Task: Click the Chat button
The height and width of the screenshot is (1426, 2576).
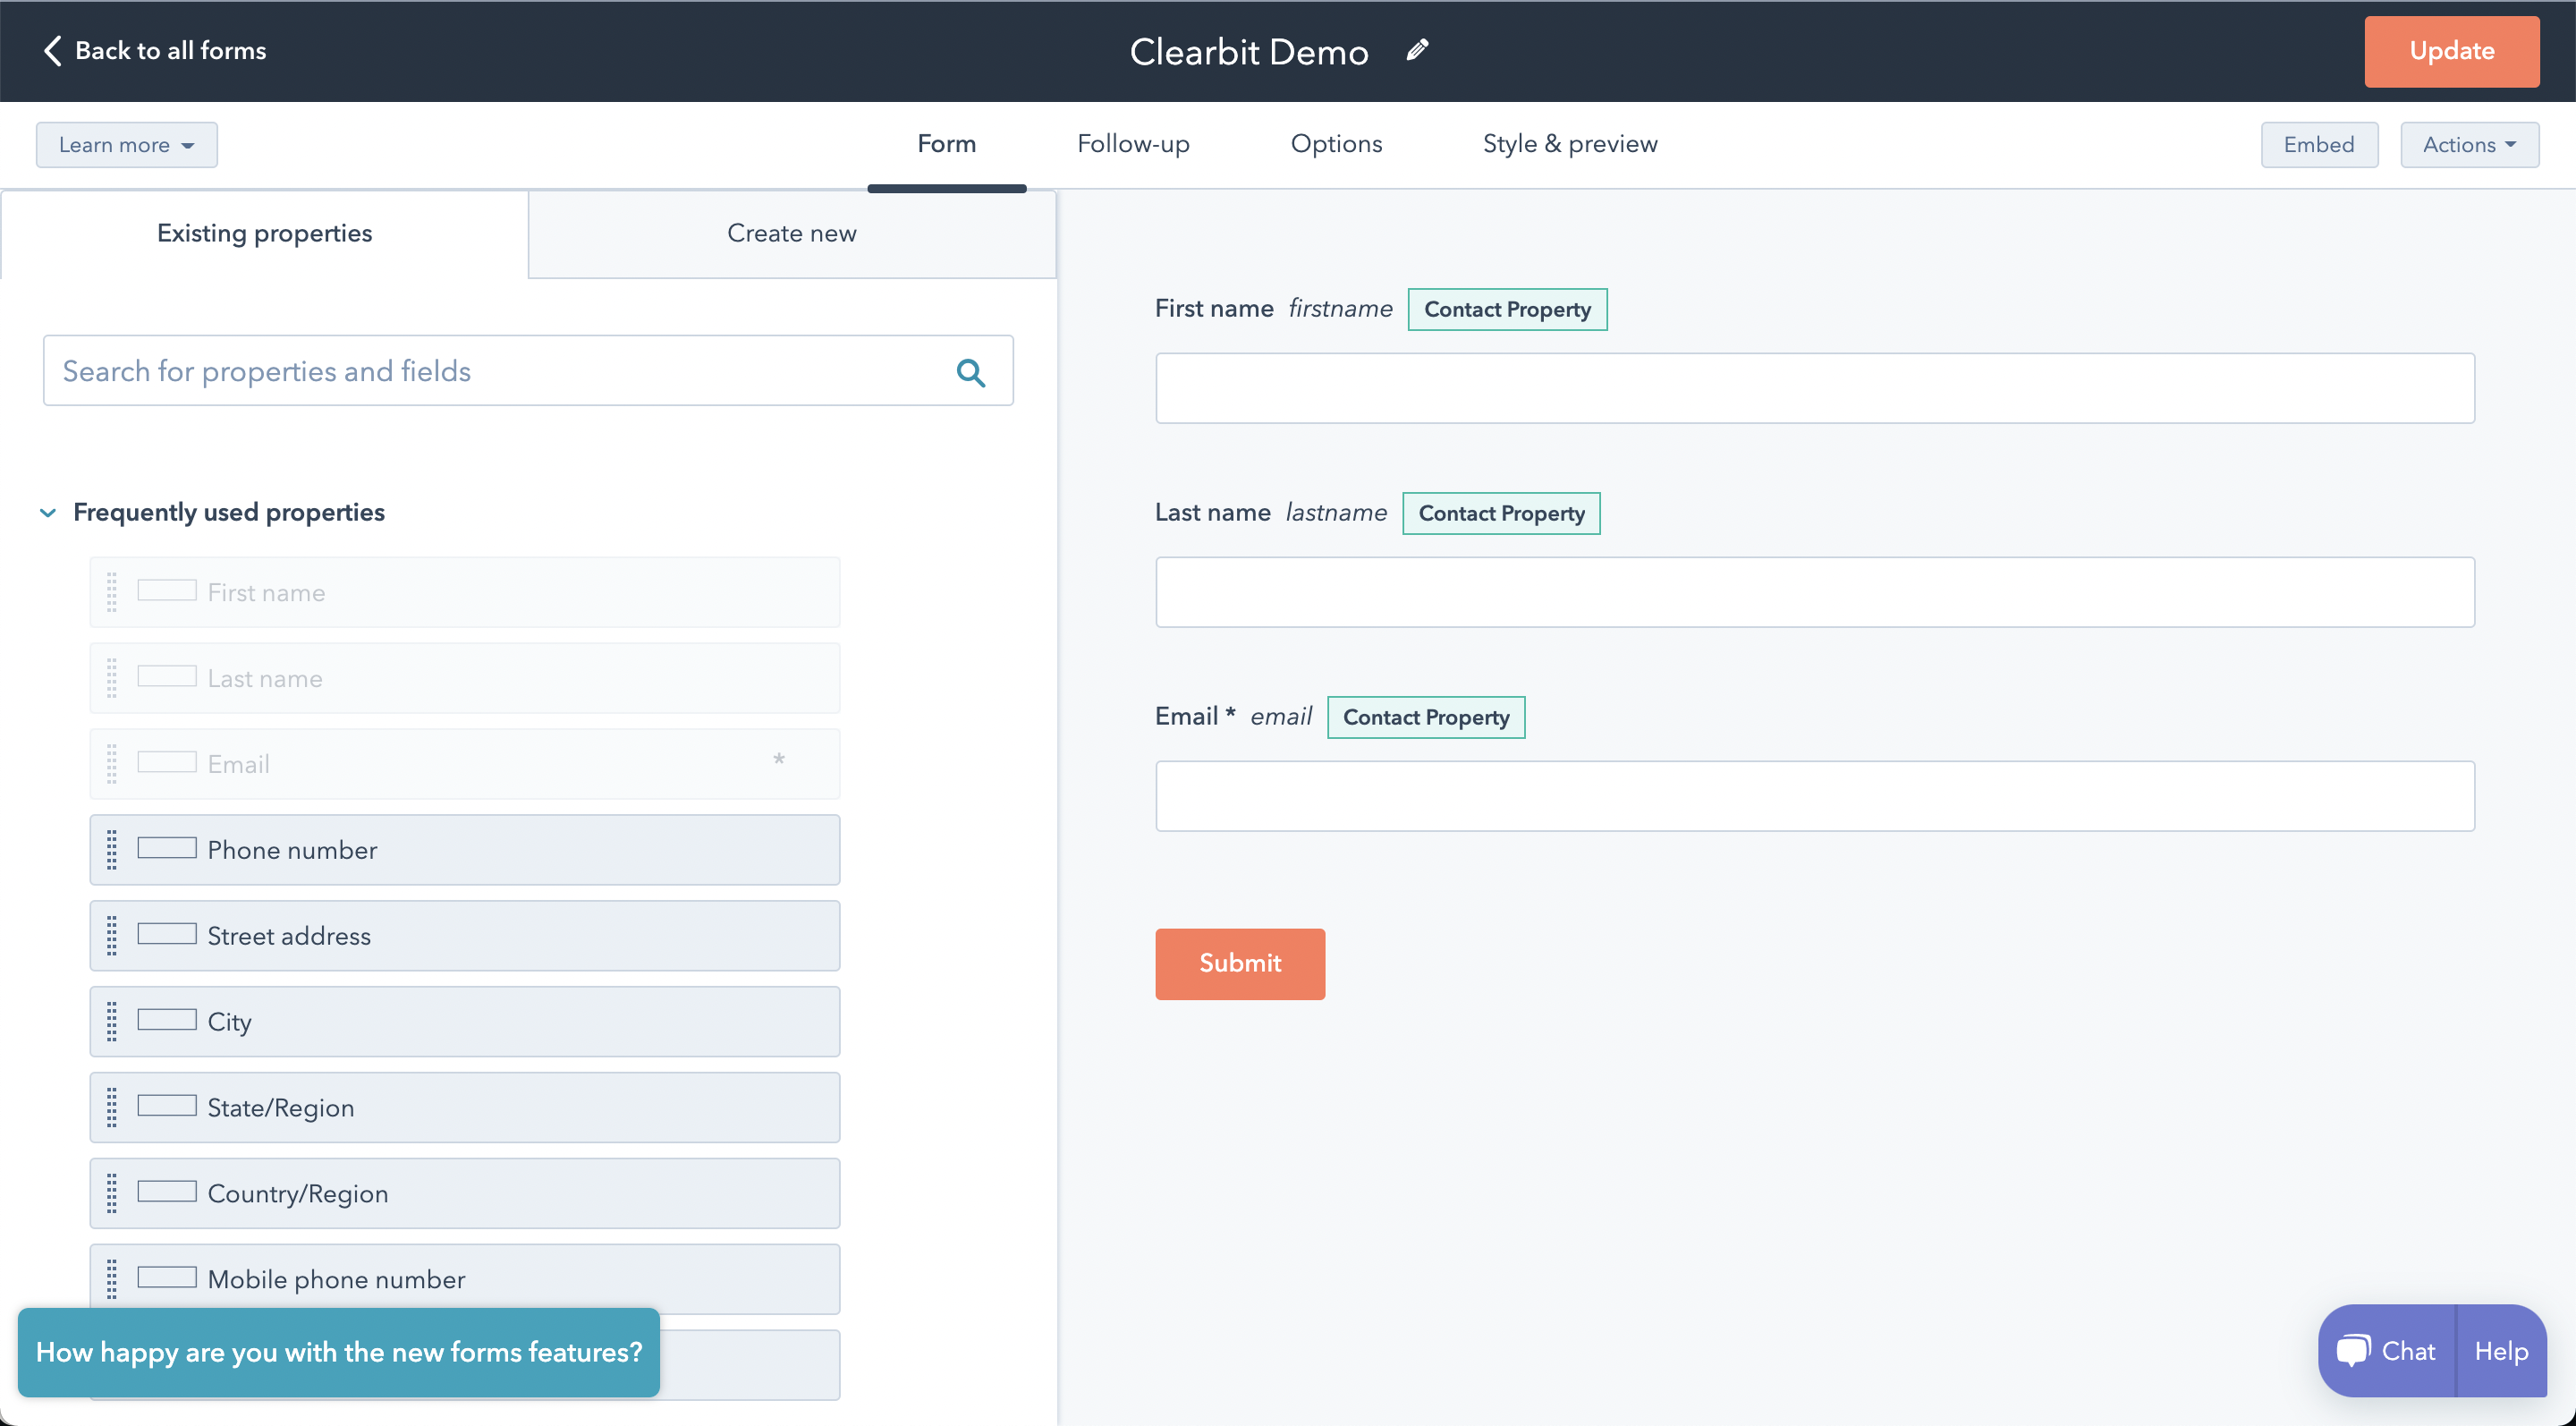Action: [2387, 1351]
